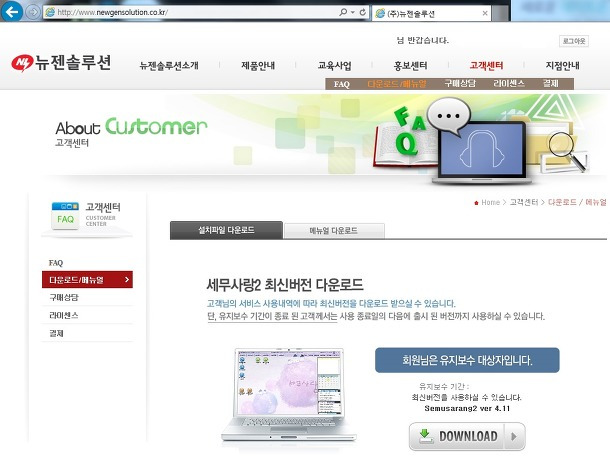This screenshot has height=456, width=610.
Task: Click the 회원님은 유지보수 대상자입니다 banner
Action: (467, 360)
